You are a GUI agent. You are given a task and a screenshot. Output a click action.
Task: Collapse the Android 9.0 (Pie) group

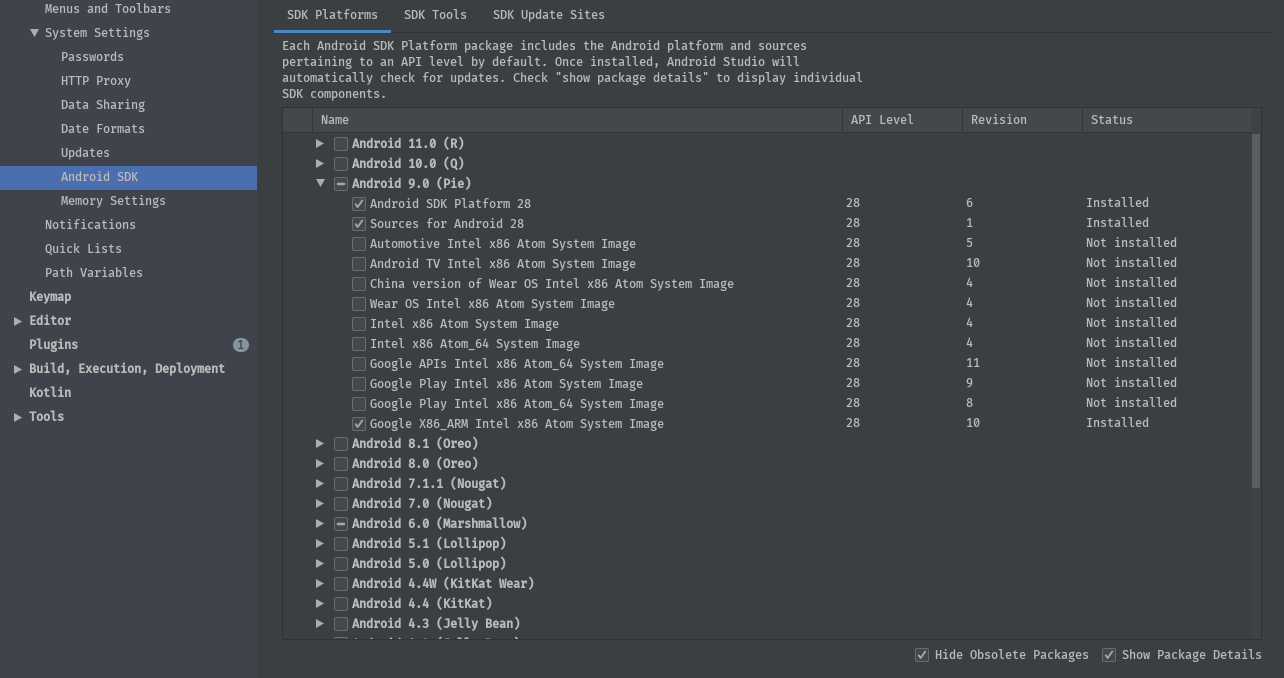pyautogui.click(x=320, y=183)
